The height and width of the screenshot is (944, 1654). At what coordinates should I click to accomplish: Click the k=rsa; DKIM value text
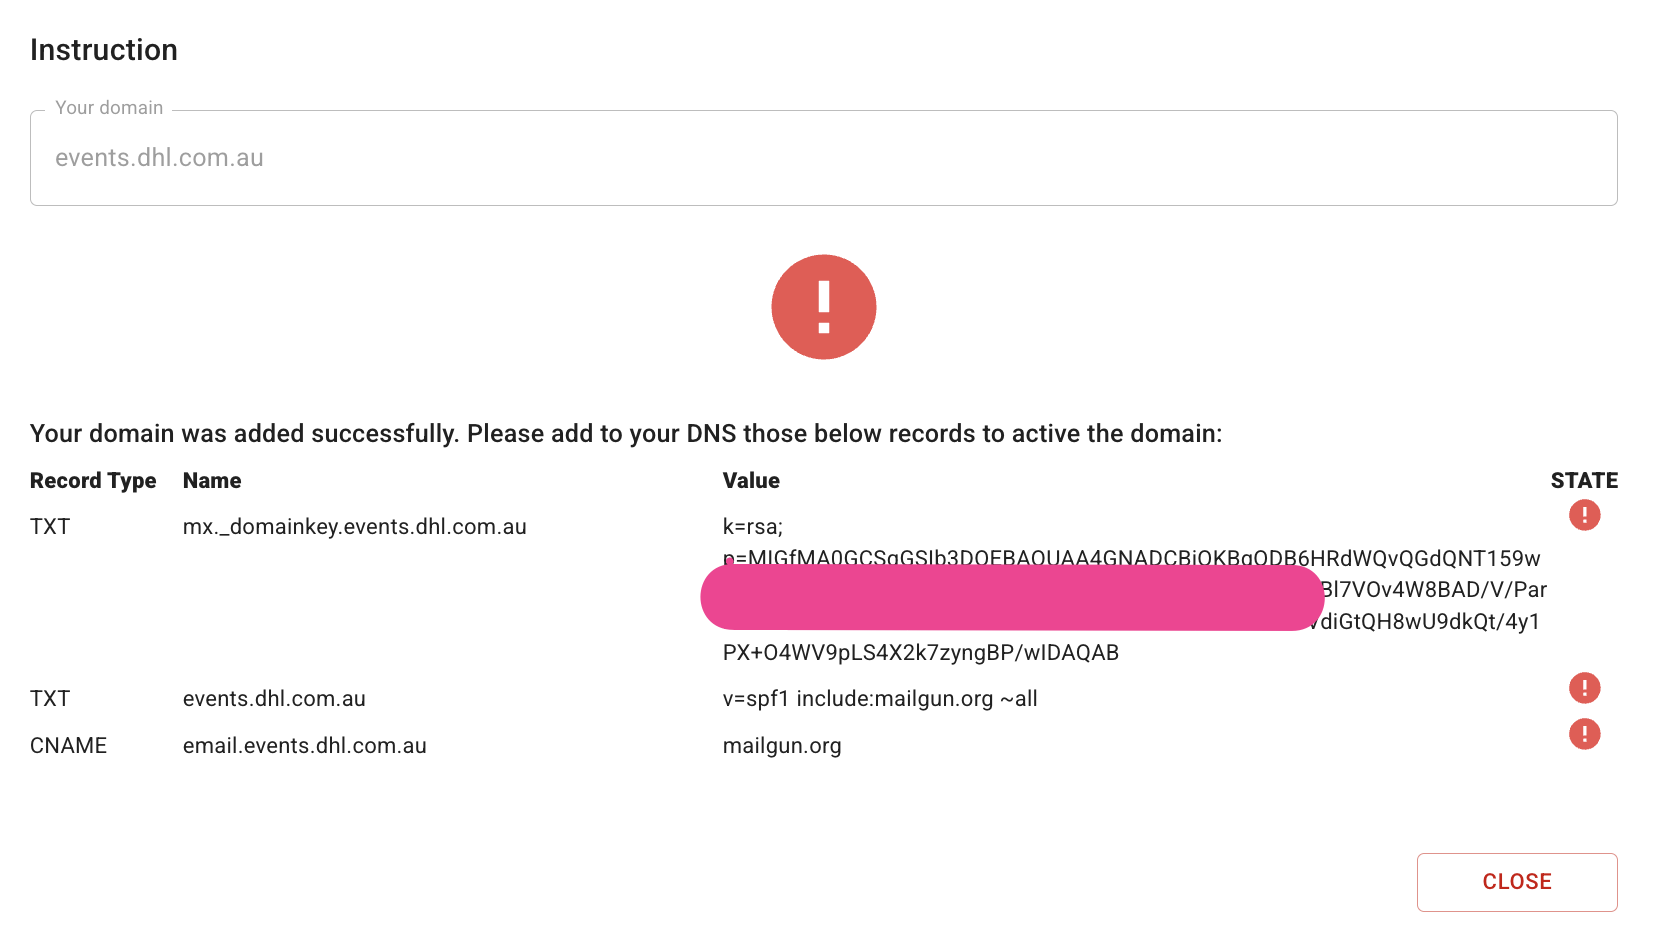[752, 527]
